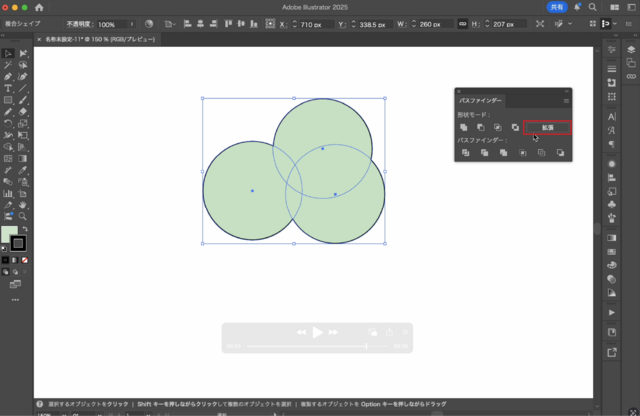Click the Stroke color swatch

click(18, 243)
